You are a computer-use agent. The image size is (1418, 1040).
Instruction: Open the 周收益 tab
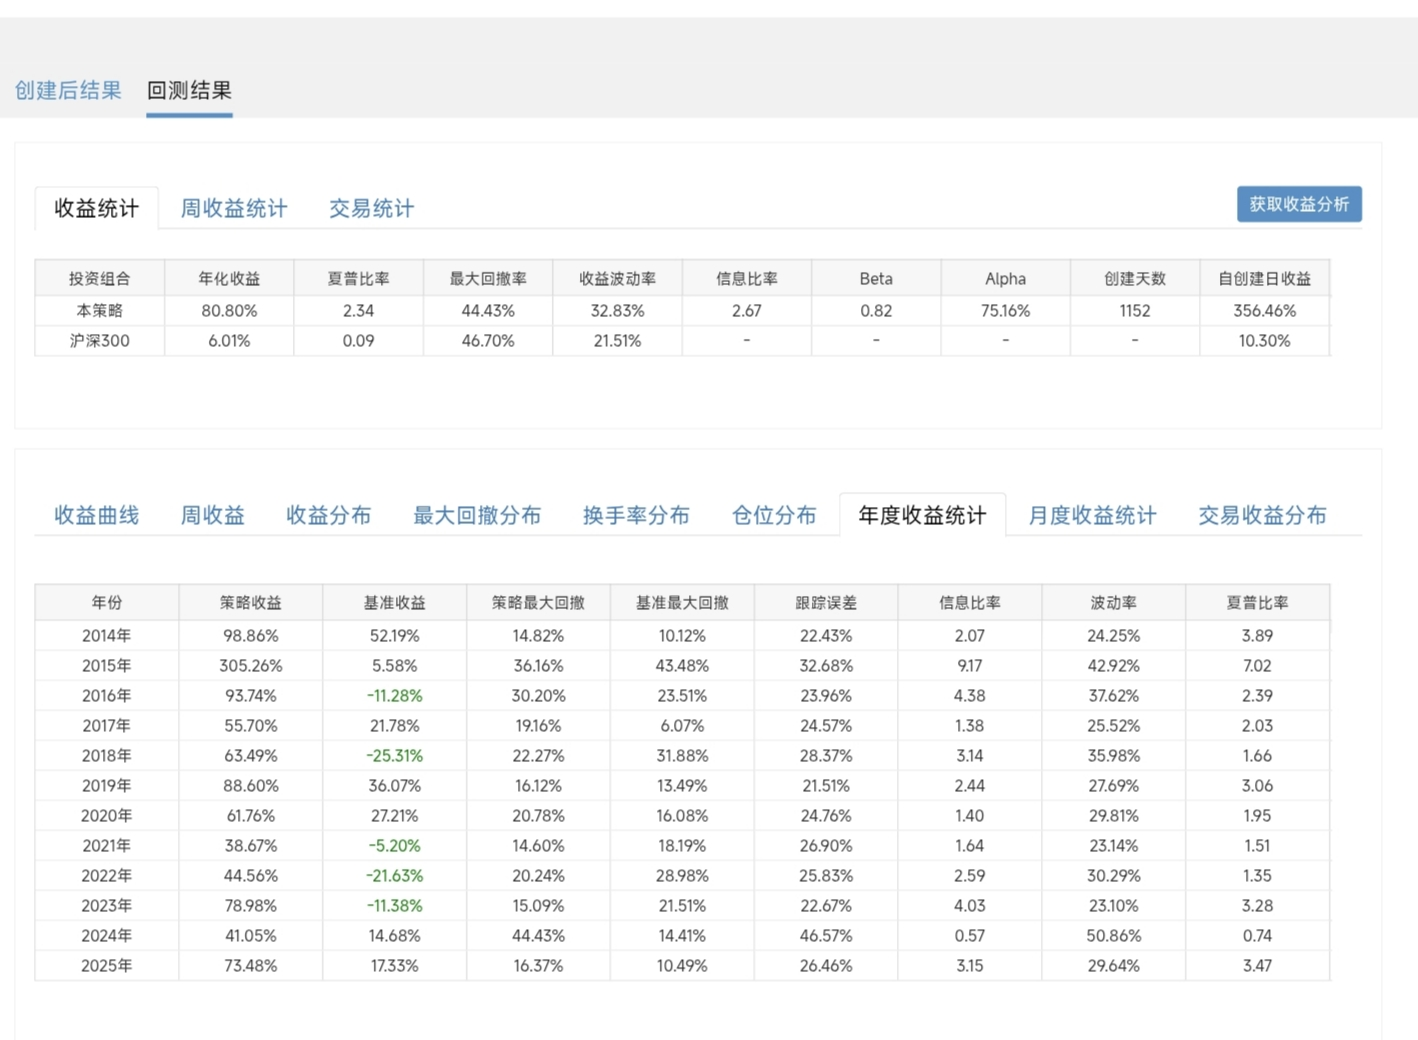[212, 515]
